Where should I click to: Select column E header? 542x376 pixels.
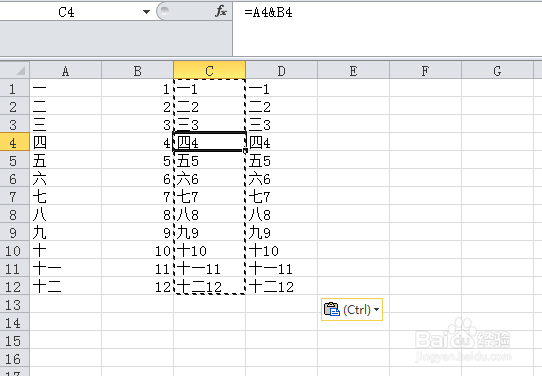pyautogui.click(x=353, y=71)
